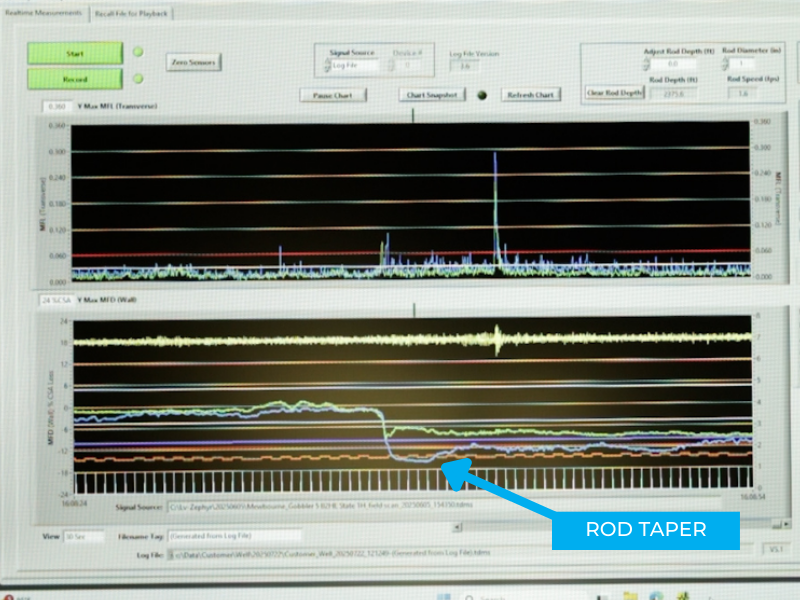Click the Pause Chart button
Image resolution: width=800 pixels, height=600 pixels.
pyautogui.click(x=333, y=95)
